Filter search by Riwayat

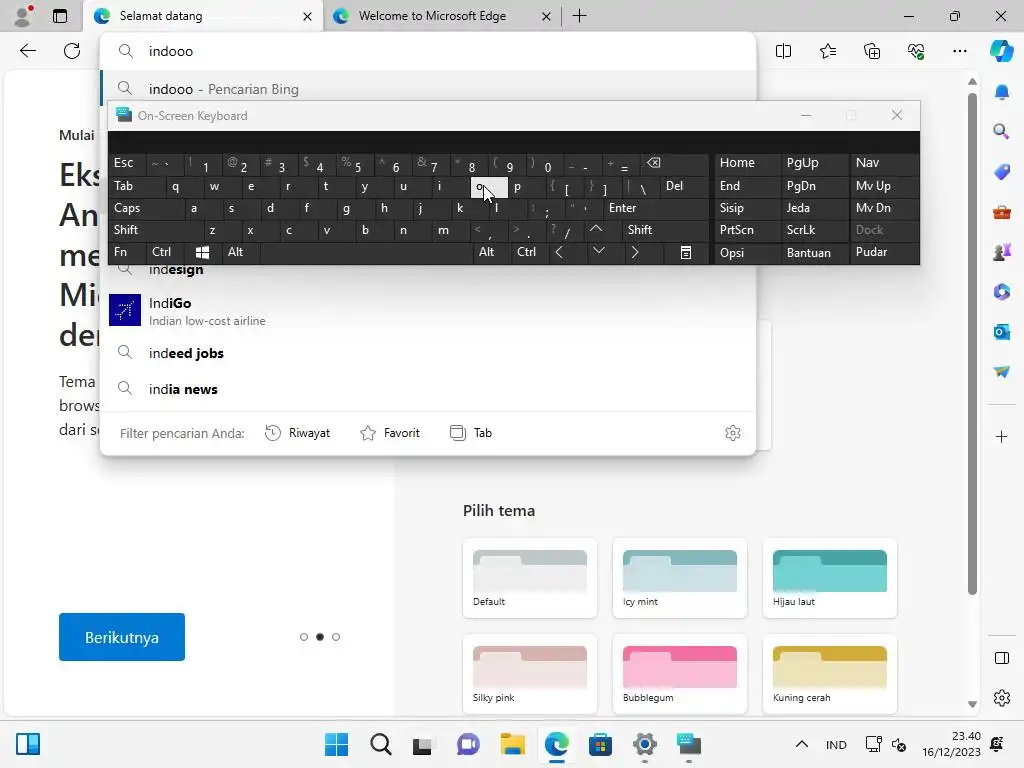pyautogui.click(x=297, y=433)
